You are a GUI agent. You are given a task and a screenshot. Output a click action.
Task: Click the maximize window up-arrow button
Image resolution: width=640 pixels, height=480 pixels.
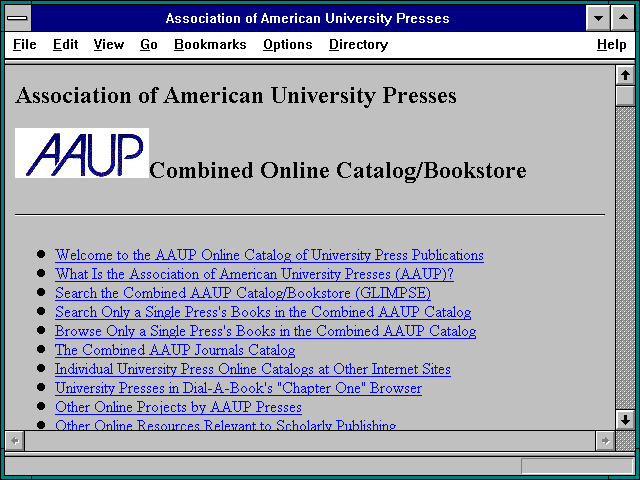623,18
